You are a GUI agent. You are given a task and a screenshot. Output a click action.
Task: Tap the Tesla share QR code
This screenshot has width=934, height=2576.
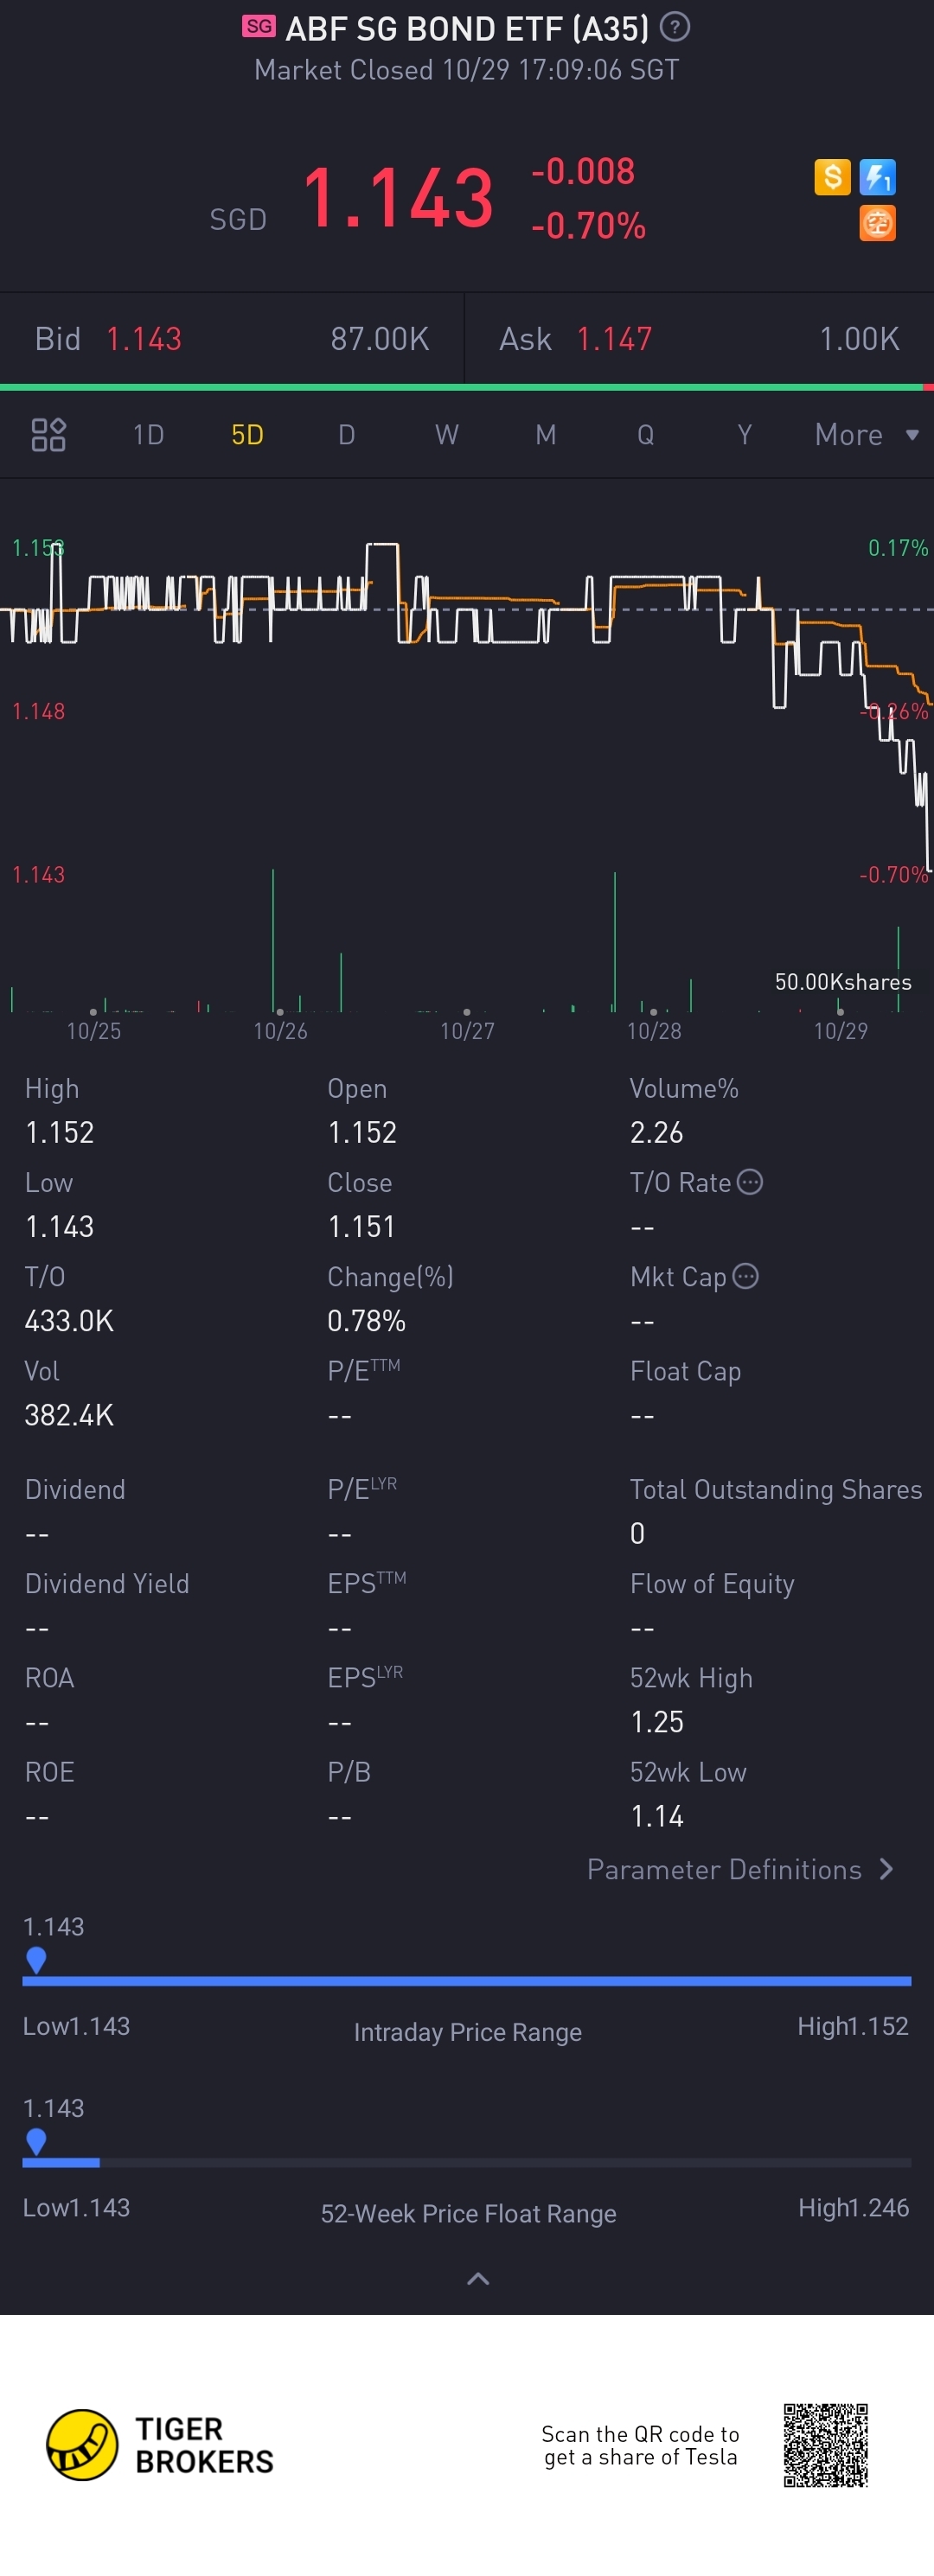[x=826, y=2445]
